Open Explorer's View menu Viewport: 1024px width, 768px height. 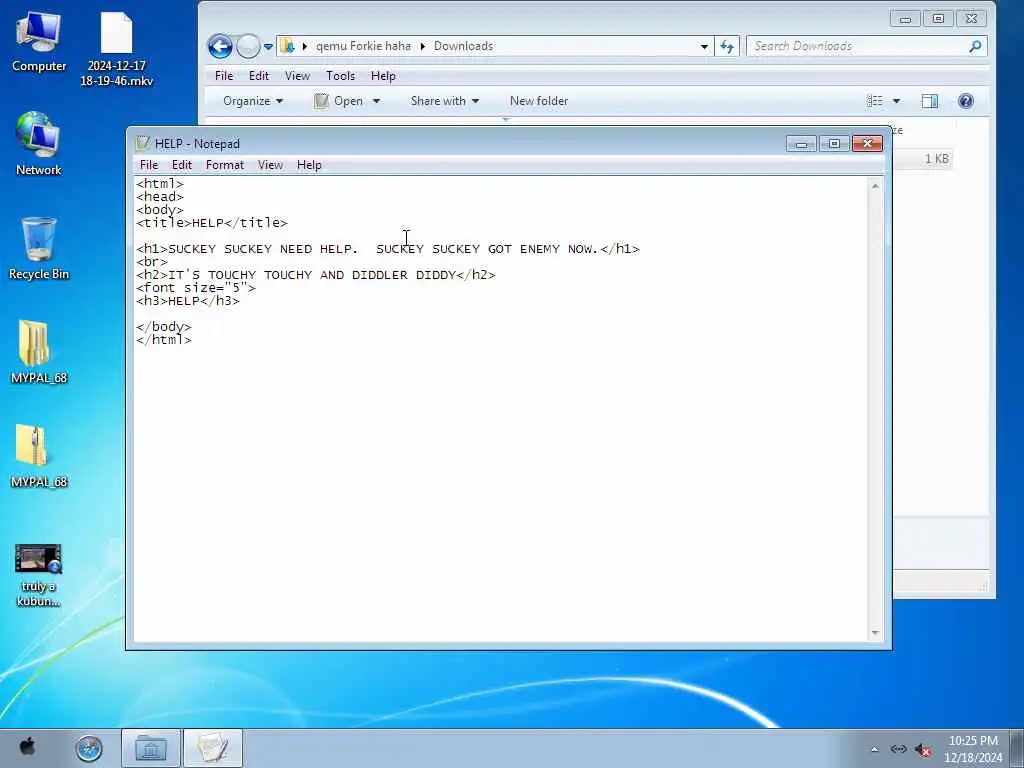(297, 76)
